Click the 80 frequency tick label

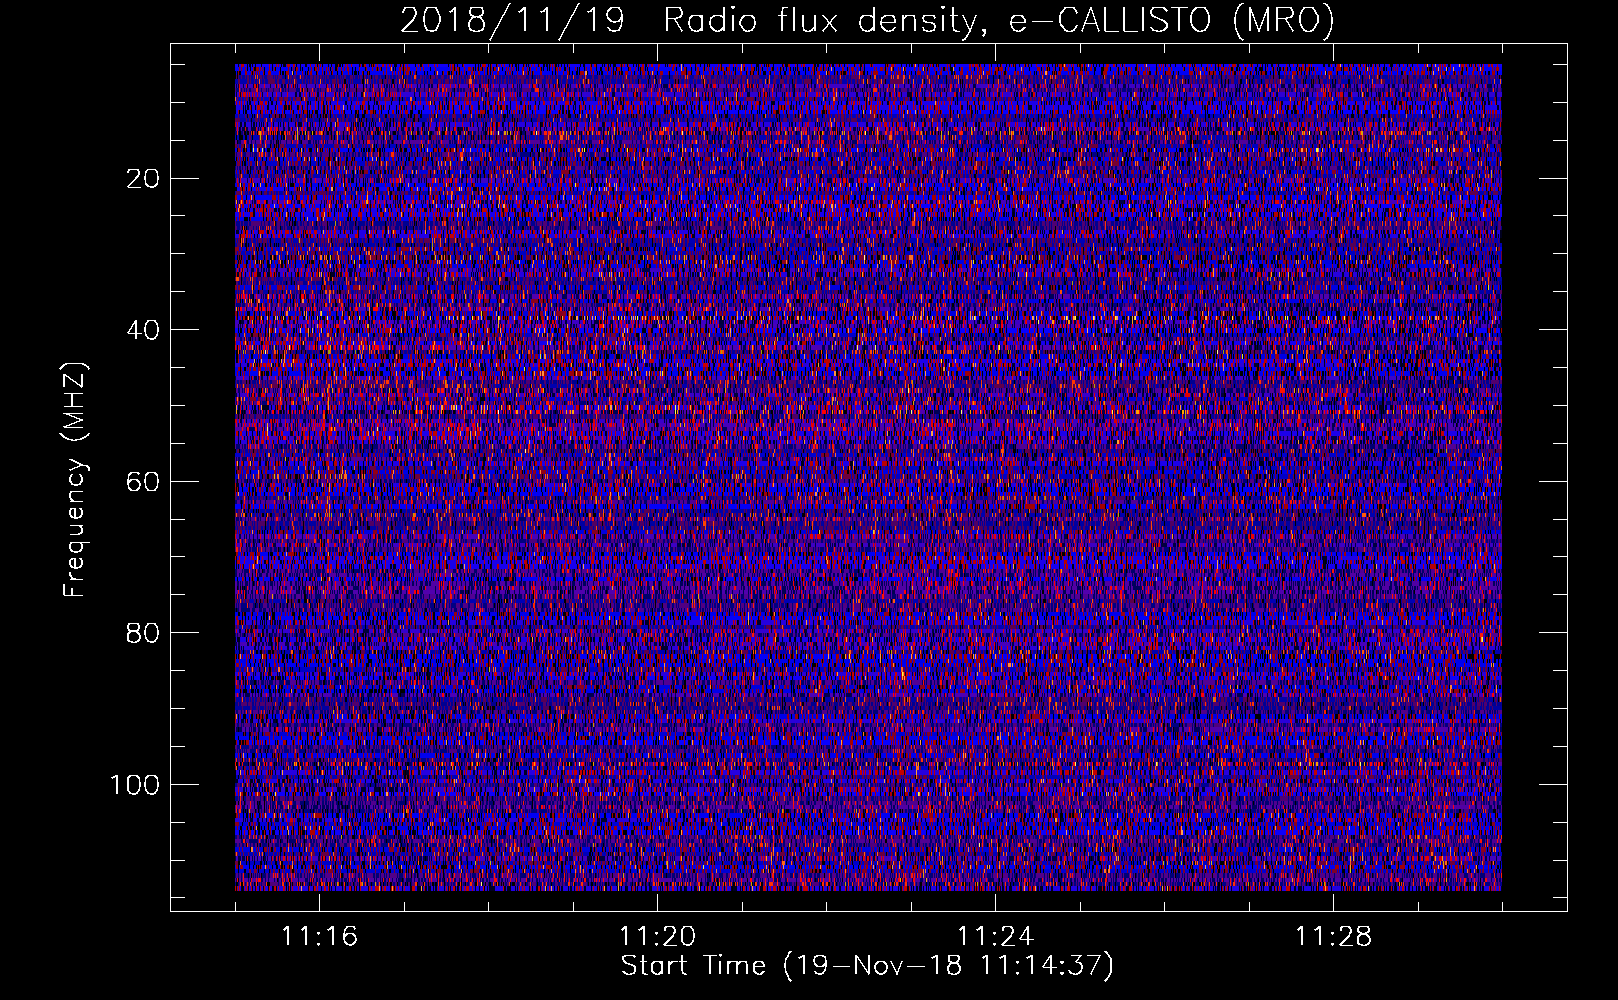(x=144, y=633)
